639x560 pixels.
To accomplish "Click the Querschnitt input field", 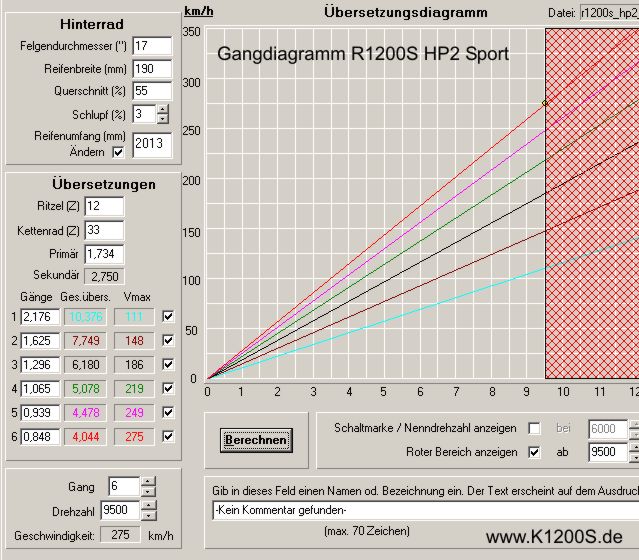I will [152, 91].
